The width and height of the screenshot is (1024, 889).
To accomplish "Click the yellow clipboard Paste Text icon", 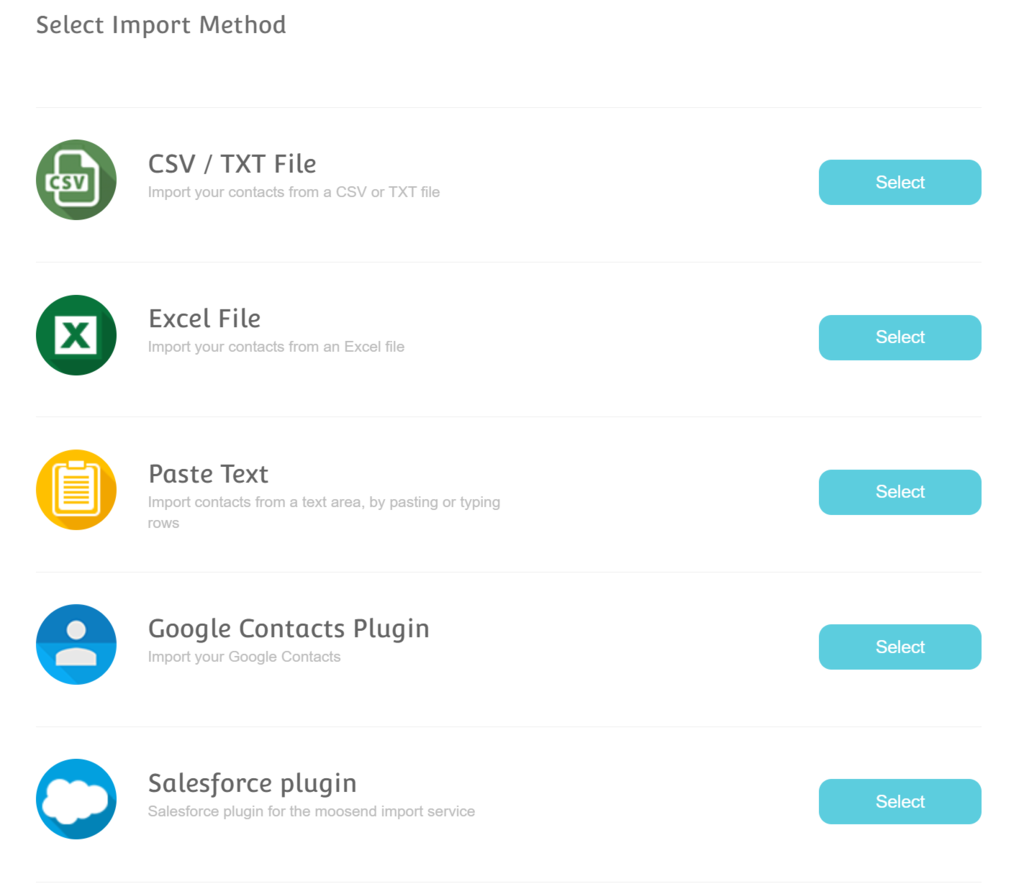I will point(76,490).
